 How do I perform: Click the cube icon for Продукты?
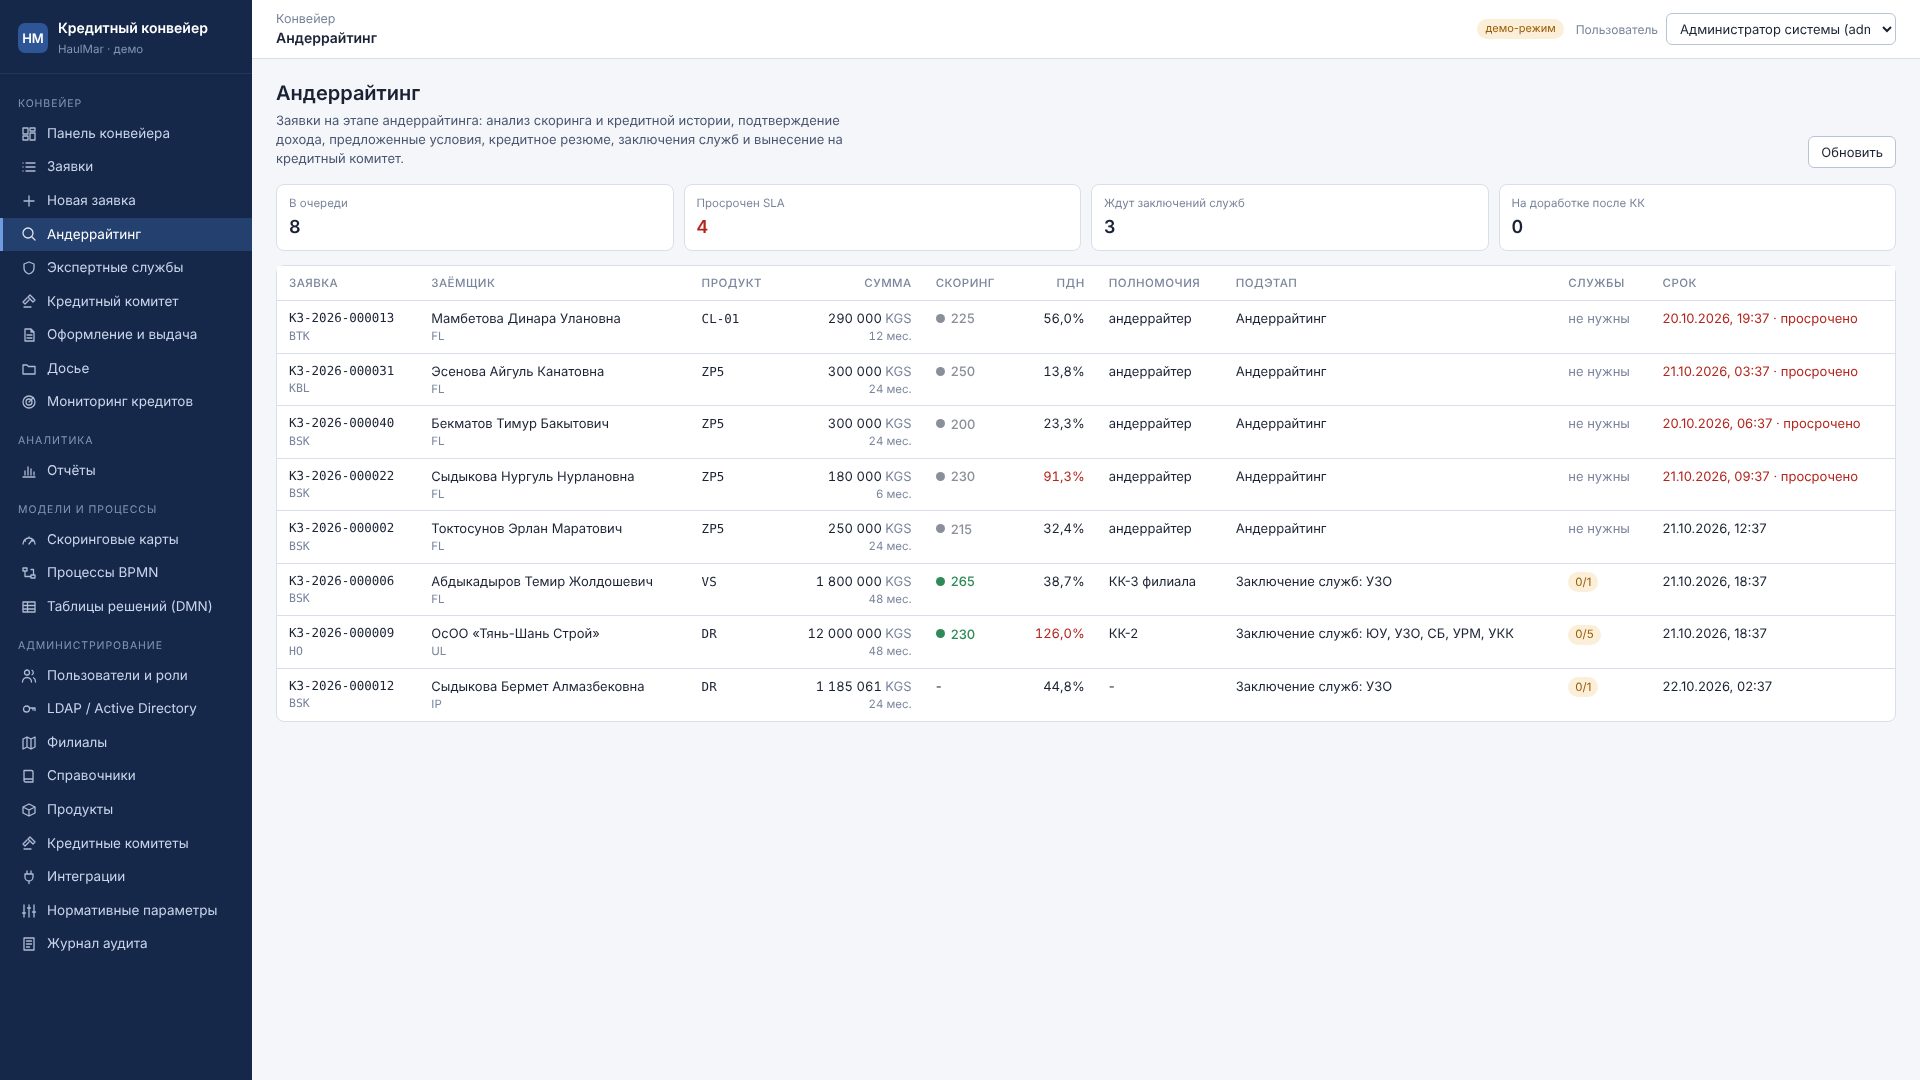pyautogui.click(x=29, y=810)
